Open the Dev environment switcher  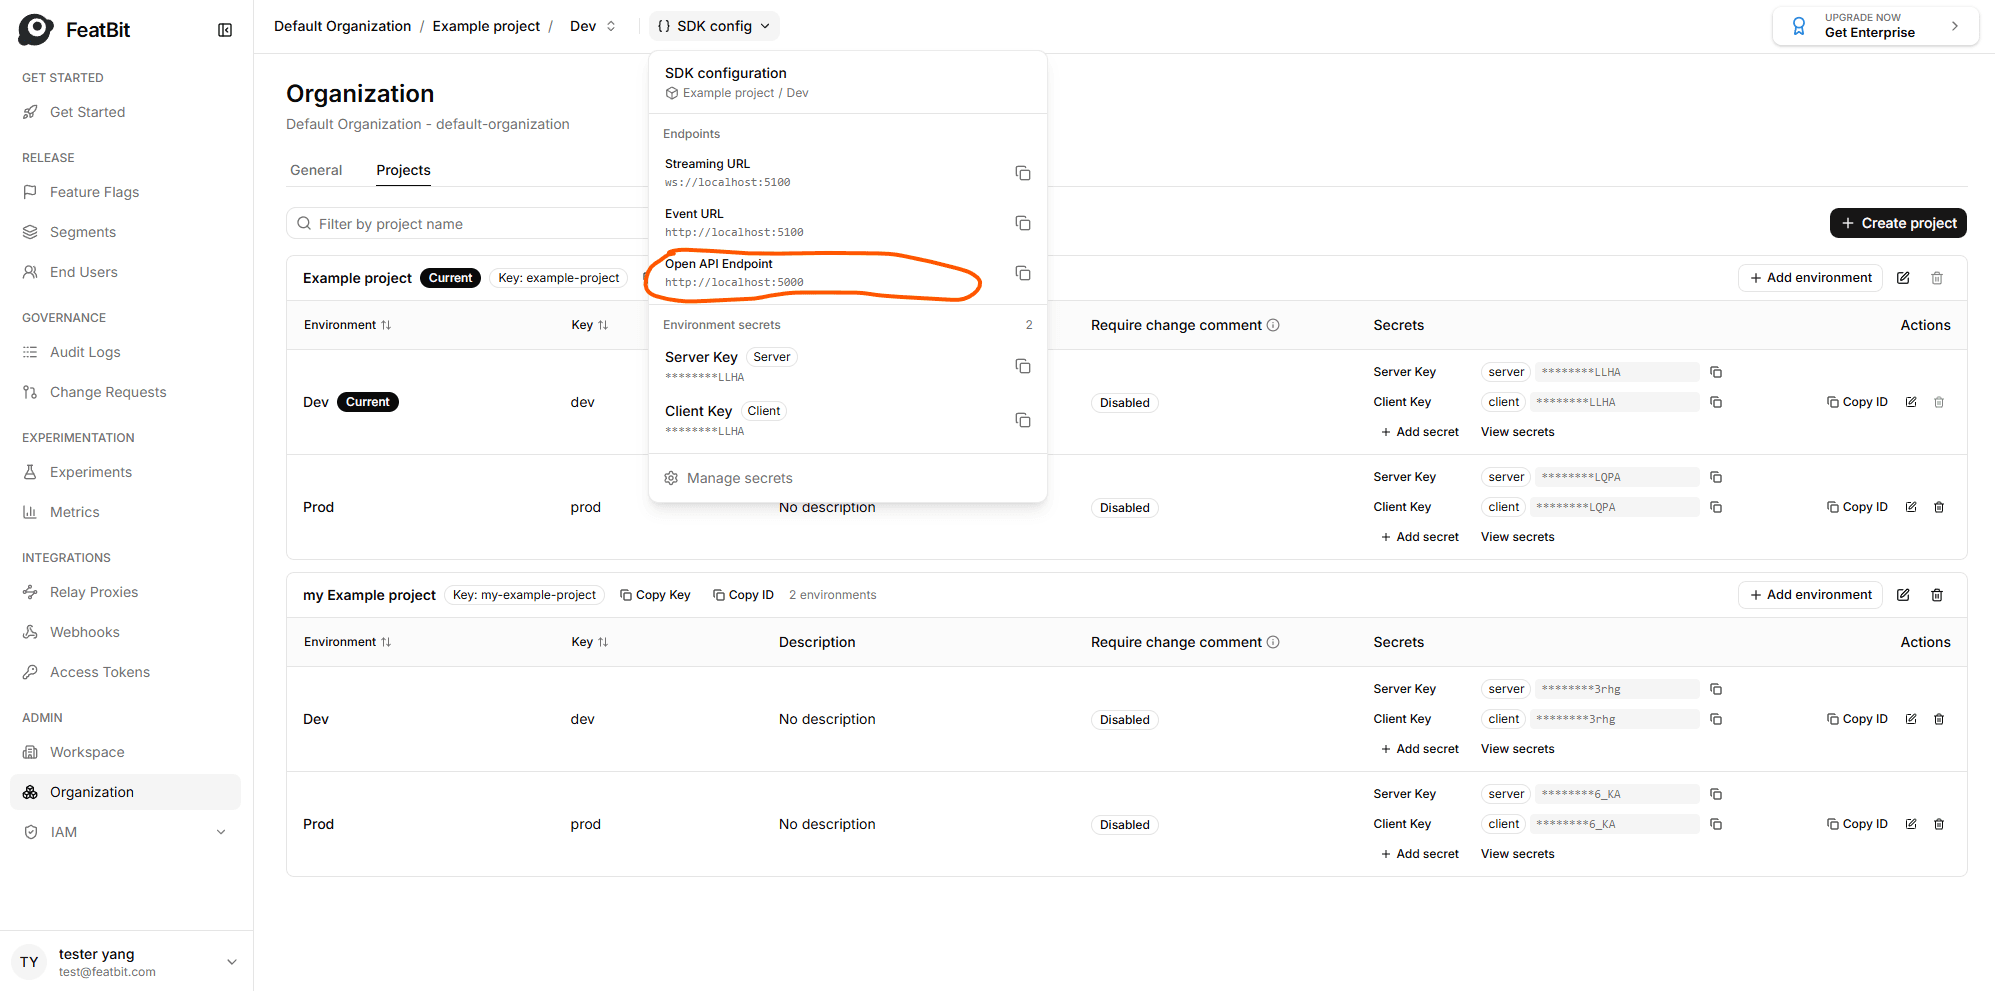tap(593, 26)
